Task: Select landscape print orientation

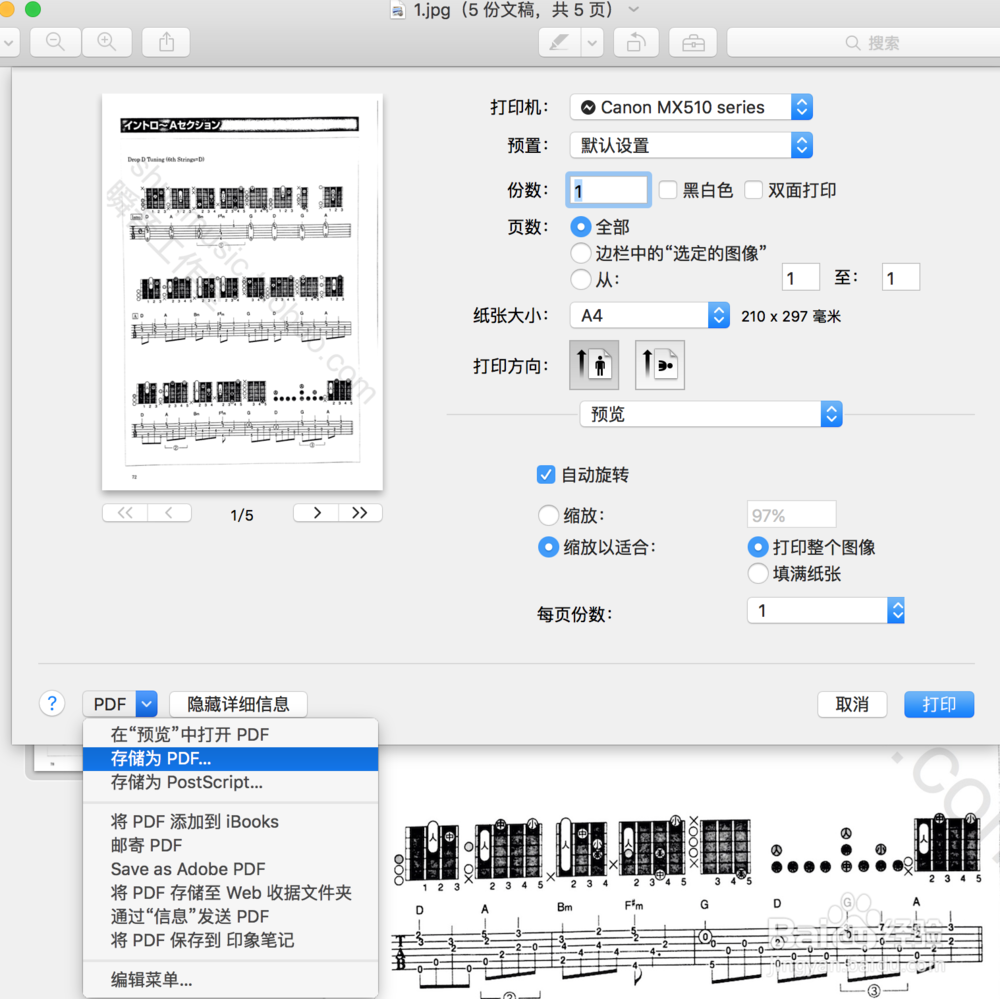Action: click(x=659, y=365)
